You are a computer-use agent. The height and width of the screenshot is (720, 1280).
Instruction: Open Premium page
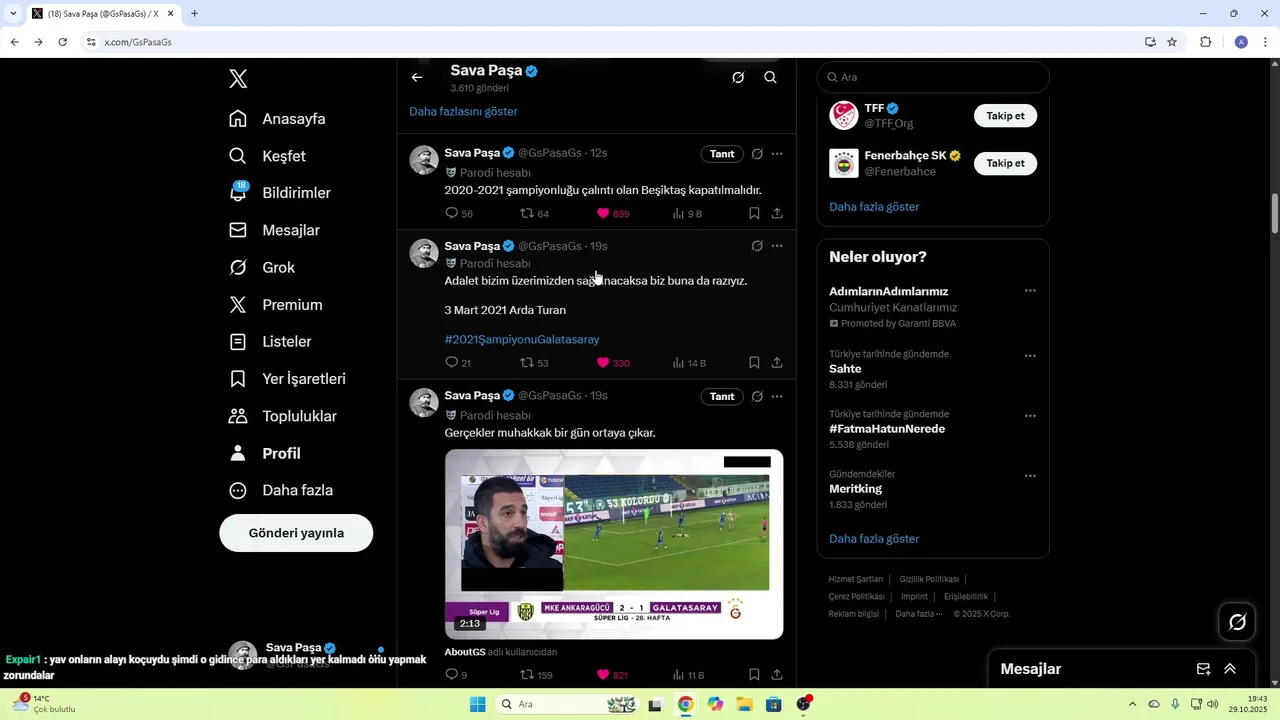pyautogui.click(x=275, y=305)
